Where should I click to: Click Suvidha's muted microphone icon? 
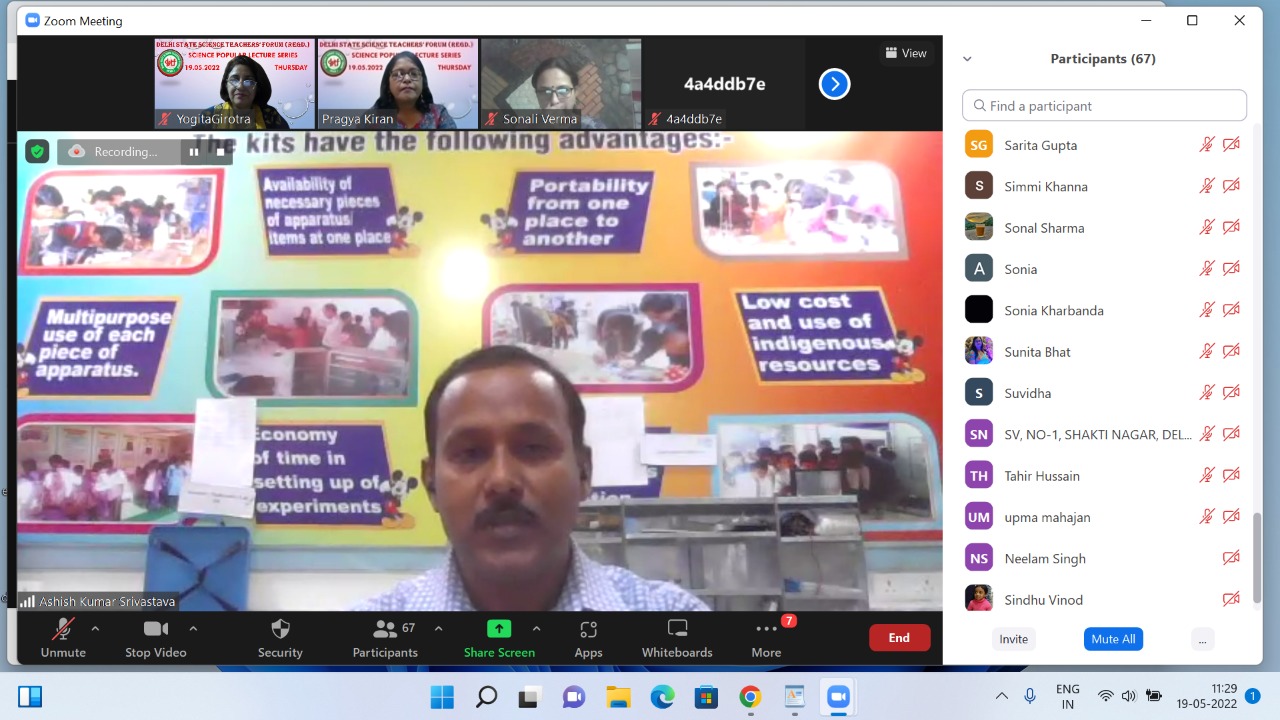point(1207,392)
